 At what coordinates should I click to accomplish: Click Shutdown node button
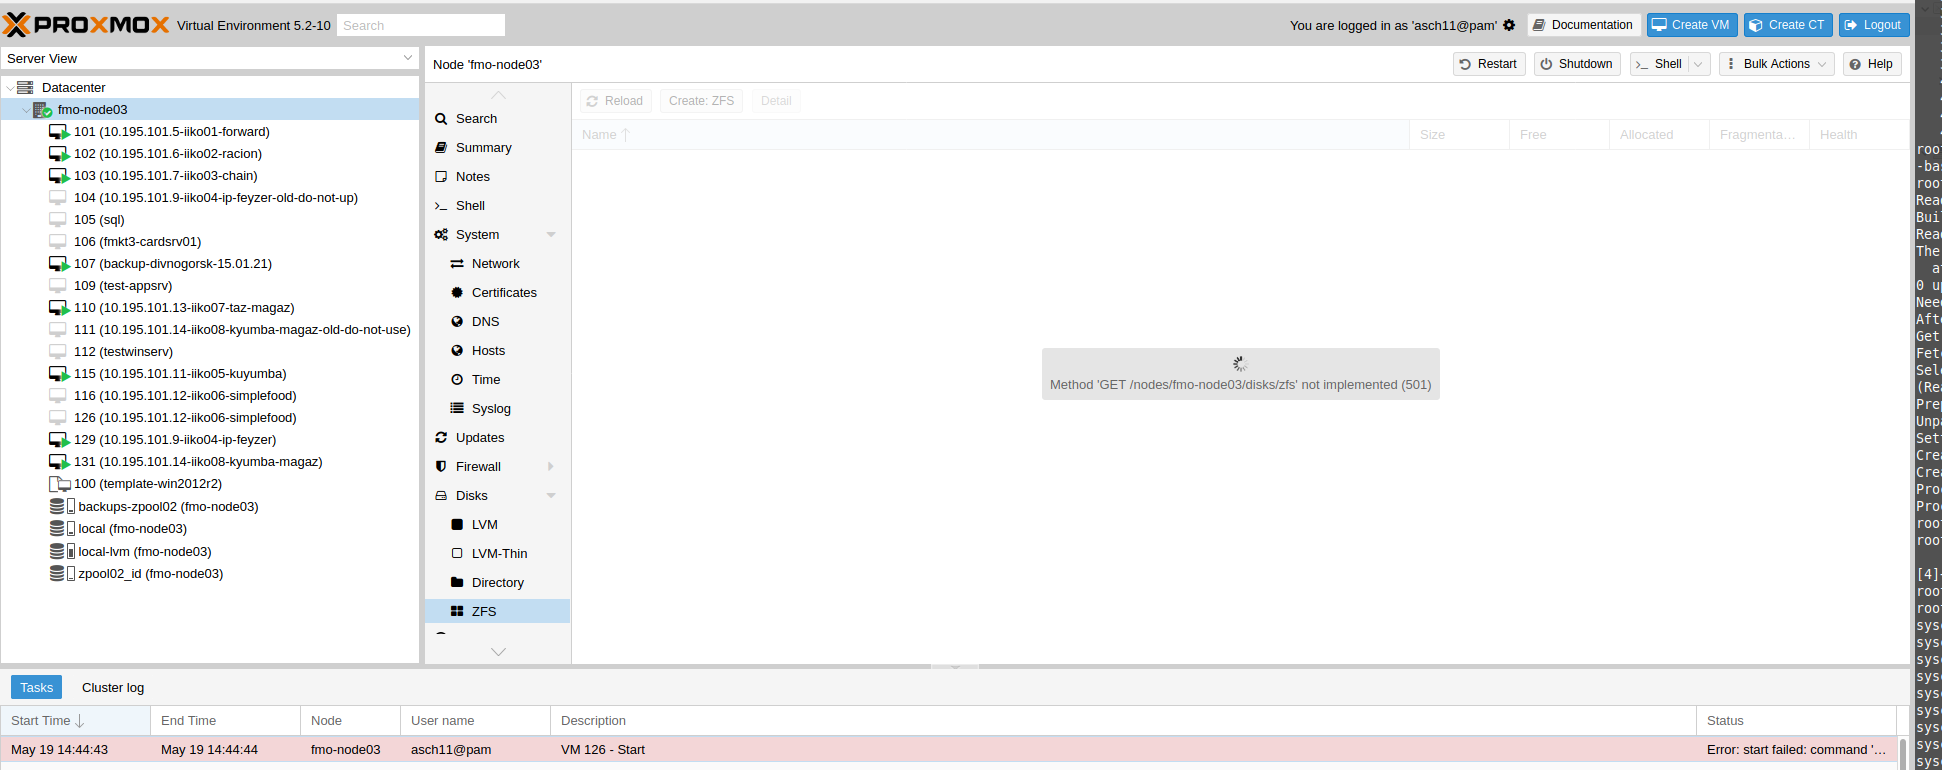[1577, 64]
